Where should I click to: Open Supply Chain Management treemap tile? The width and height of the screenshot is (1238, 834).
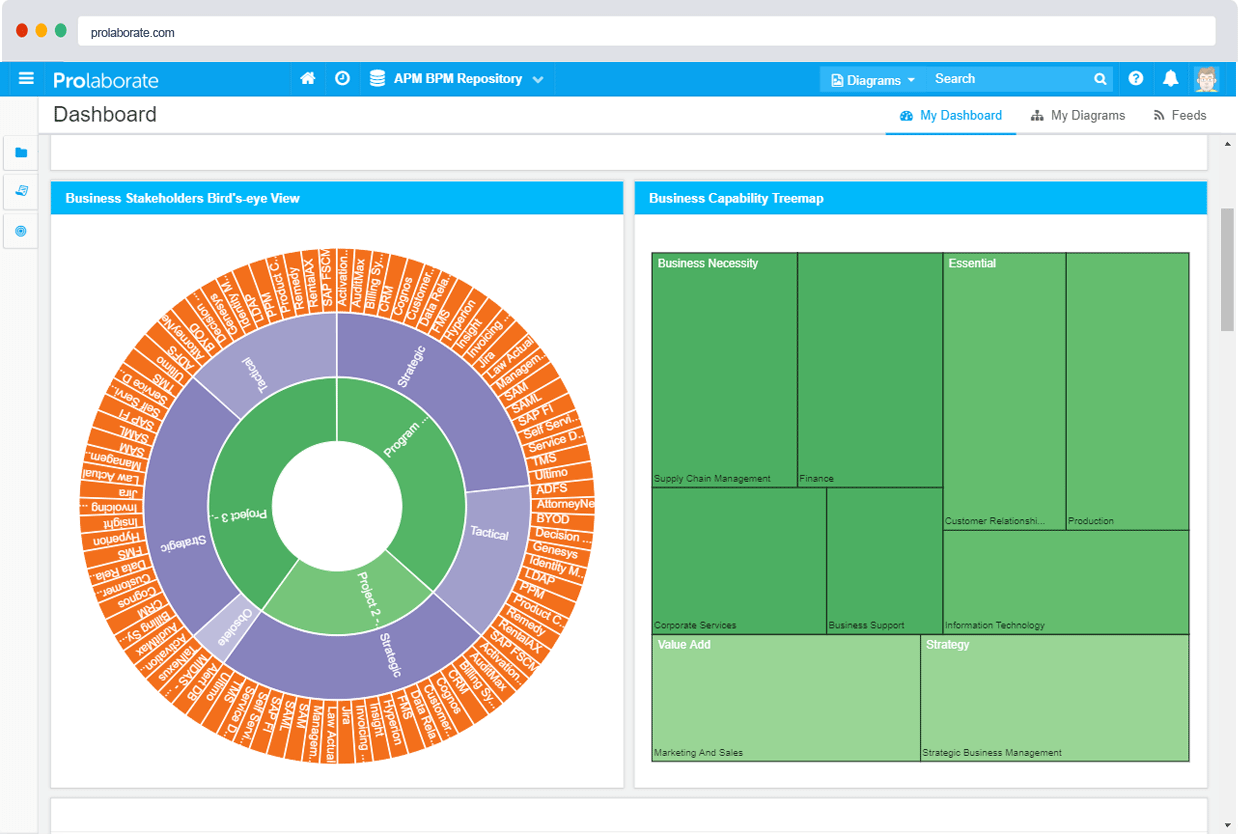tap(724, 370)
